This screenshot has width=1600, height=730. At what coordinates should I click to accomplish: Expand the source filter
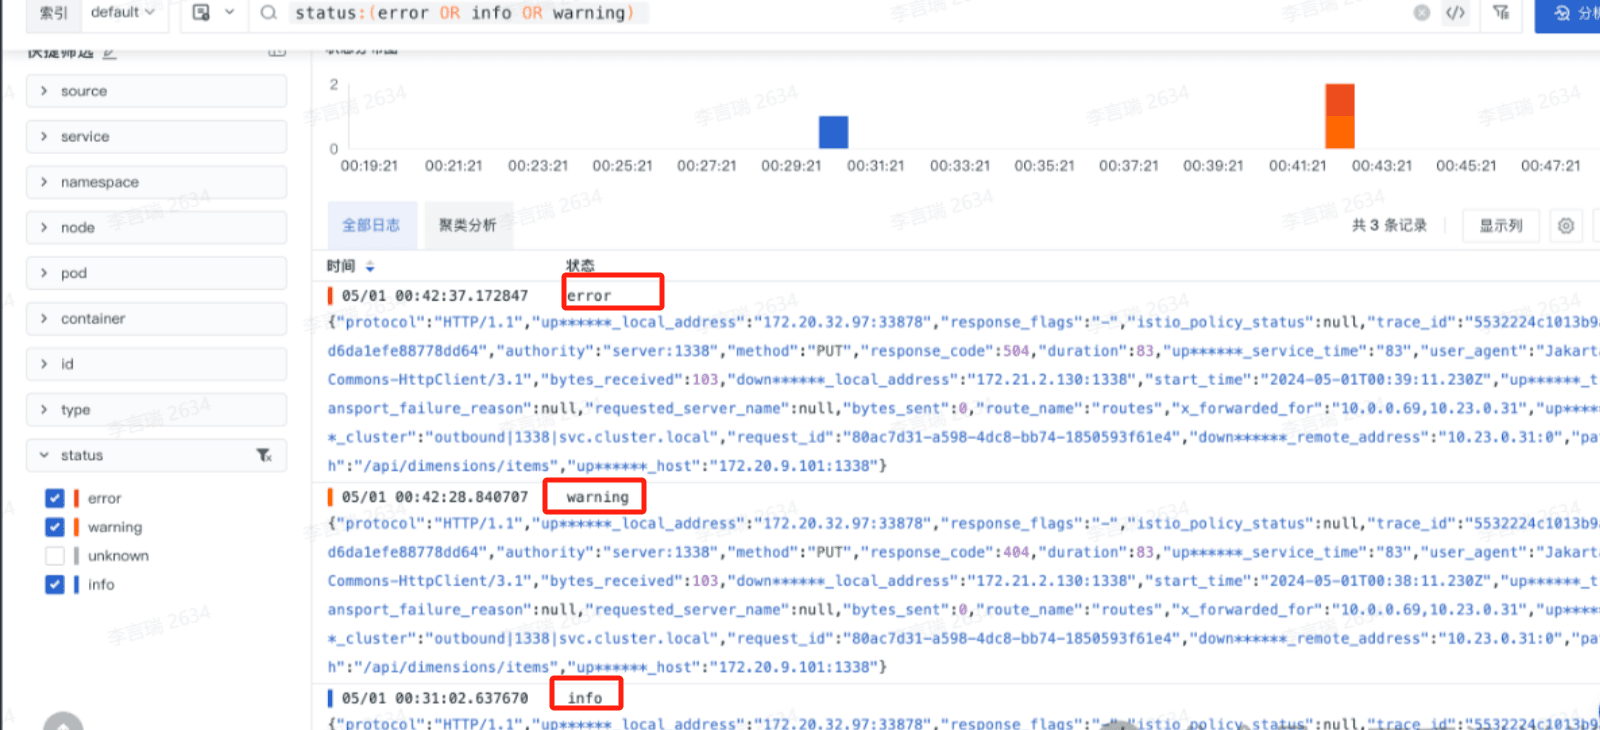point(156,91)
